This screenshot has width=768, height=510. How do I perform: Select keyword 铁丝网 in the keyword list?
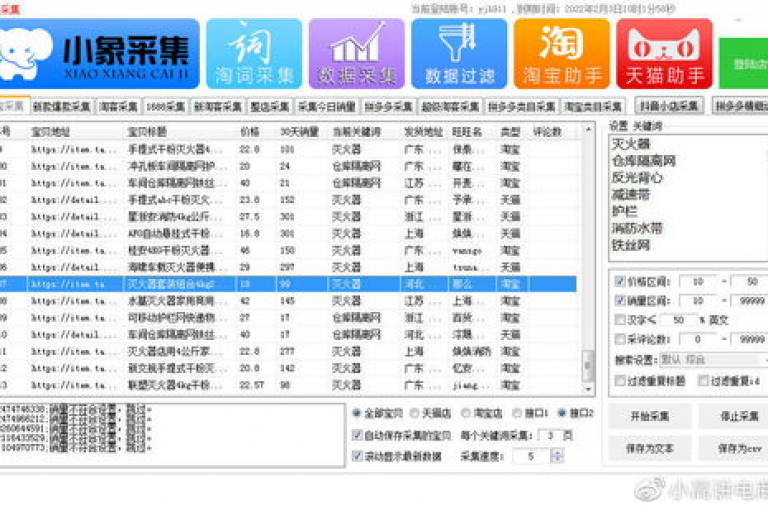[631, 245]
